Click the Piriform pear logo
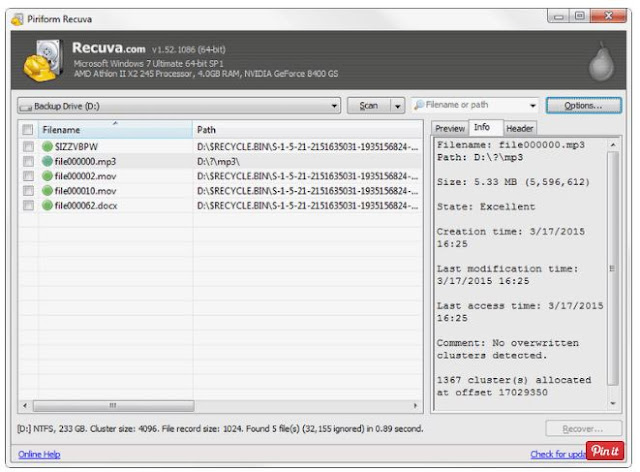 click(601, 62)
